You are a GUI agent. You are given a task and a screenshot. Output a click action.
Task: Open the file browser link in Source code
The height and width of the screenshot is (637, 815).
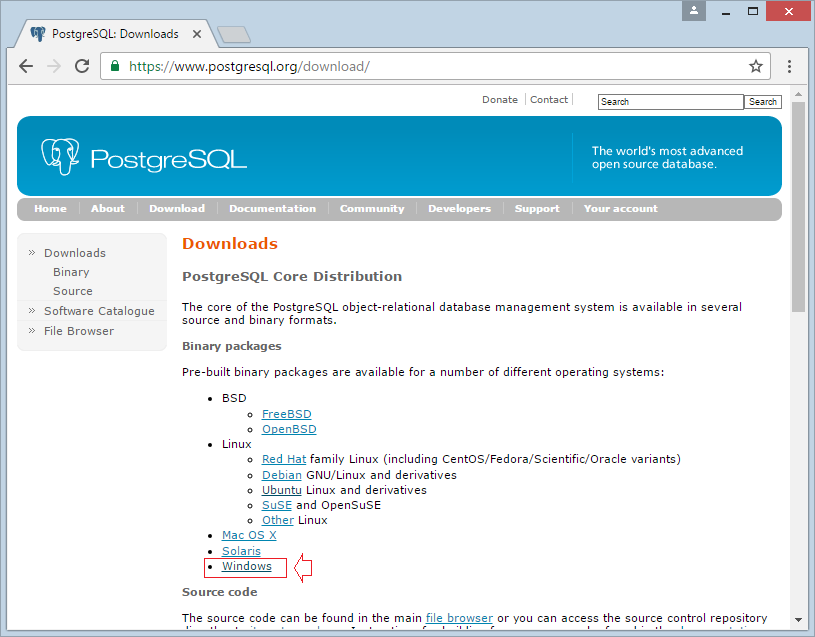[x=459, y=618]
